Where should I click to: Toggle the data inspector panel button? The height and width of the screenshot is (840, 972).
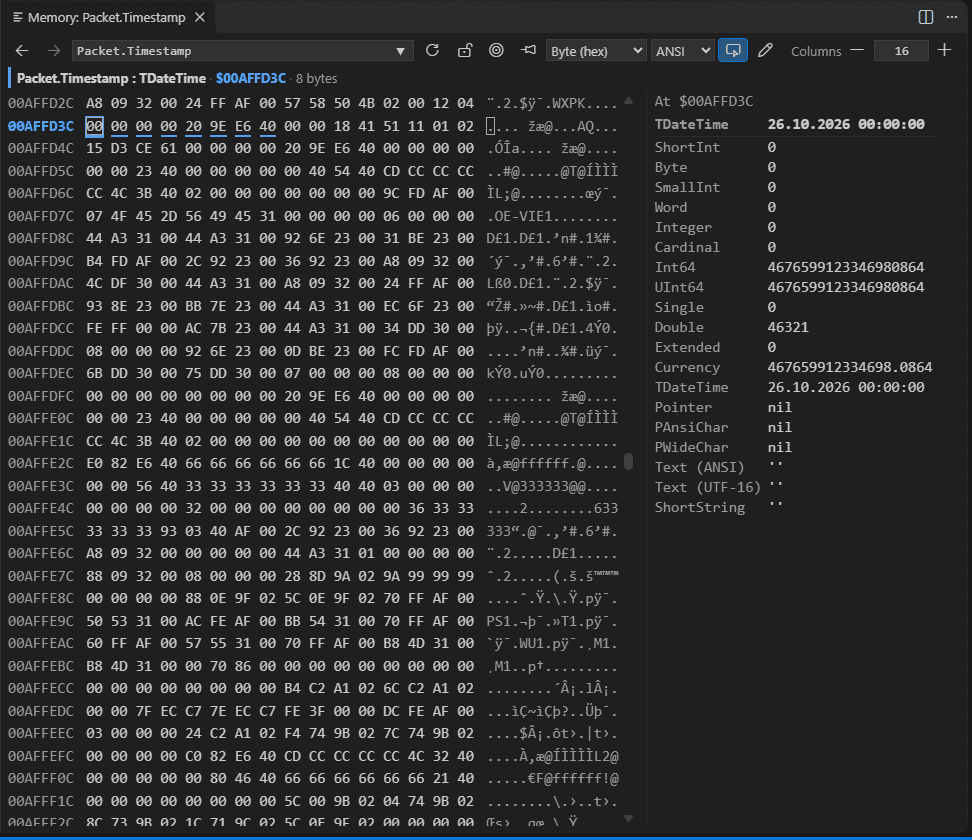point(733,51)
